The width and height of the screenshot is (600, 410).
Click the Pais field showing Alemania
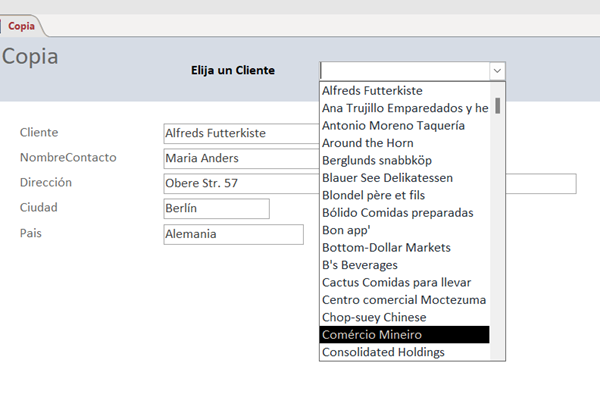[x=233, y=234]
